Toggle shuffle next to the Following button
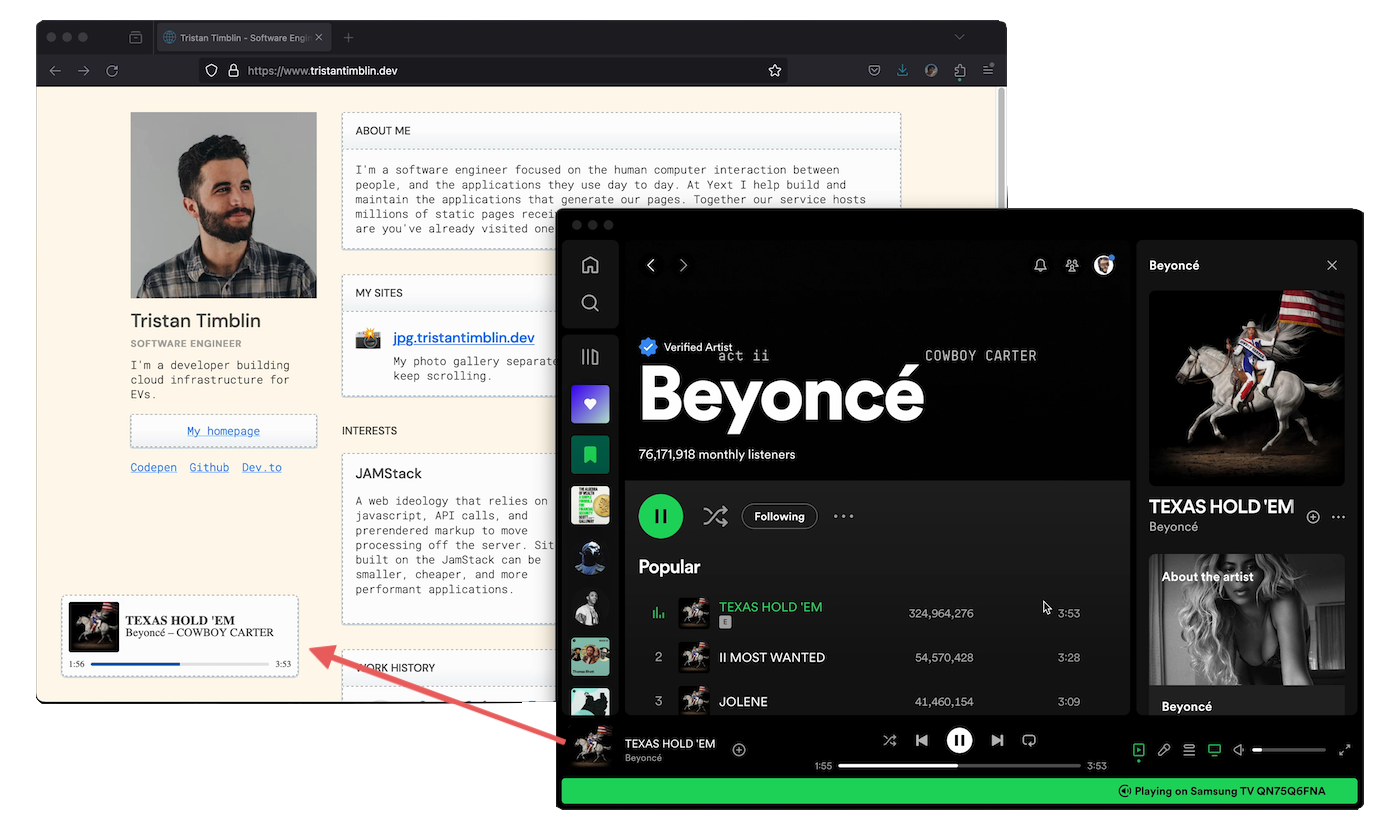This screenshot has height=828, width=1400. click(715, 516)
